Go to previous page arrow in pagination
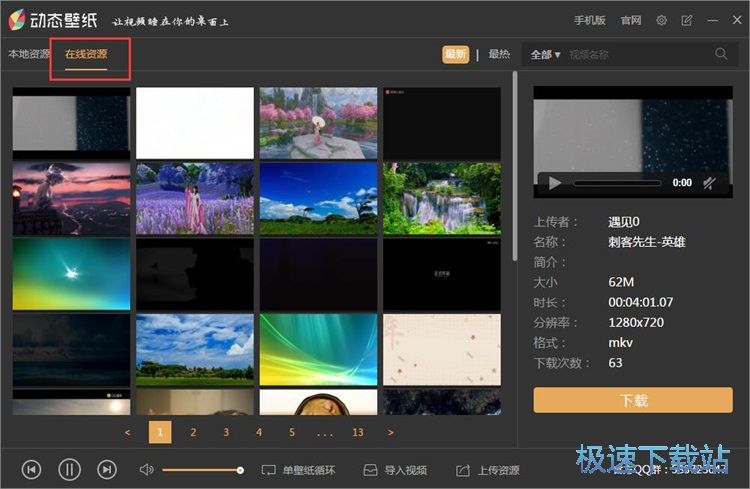 click(x=127, y=432)
